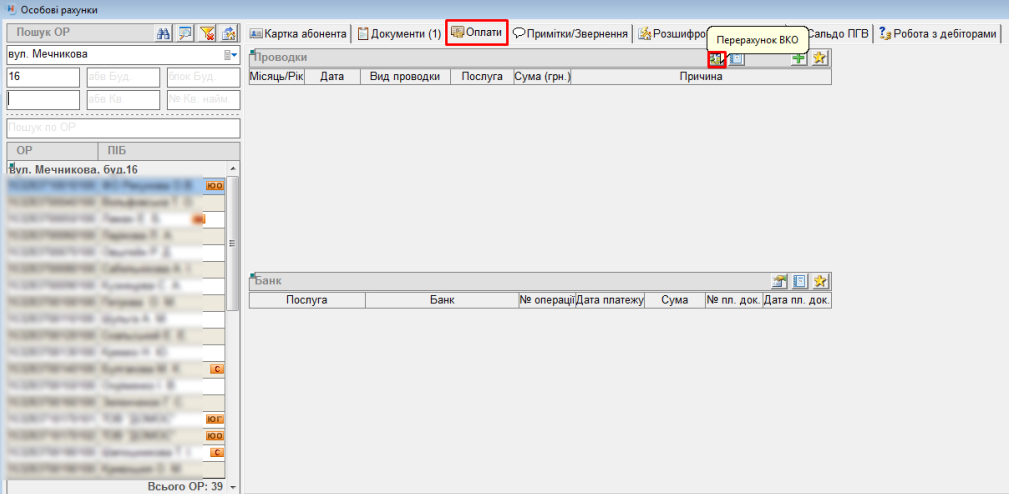The width and height of the screenshot is (1011, 494).
Task: Click the Пошук по ОР input field
Action: click(123, 128)
